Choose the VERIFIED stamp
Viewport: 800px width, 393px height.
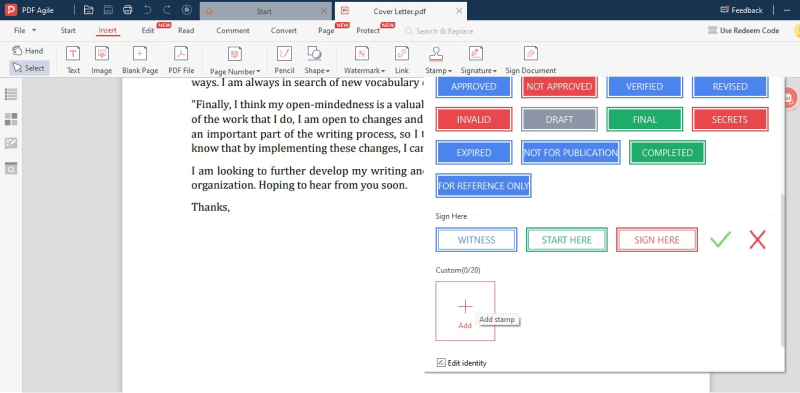point(644,86)
